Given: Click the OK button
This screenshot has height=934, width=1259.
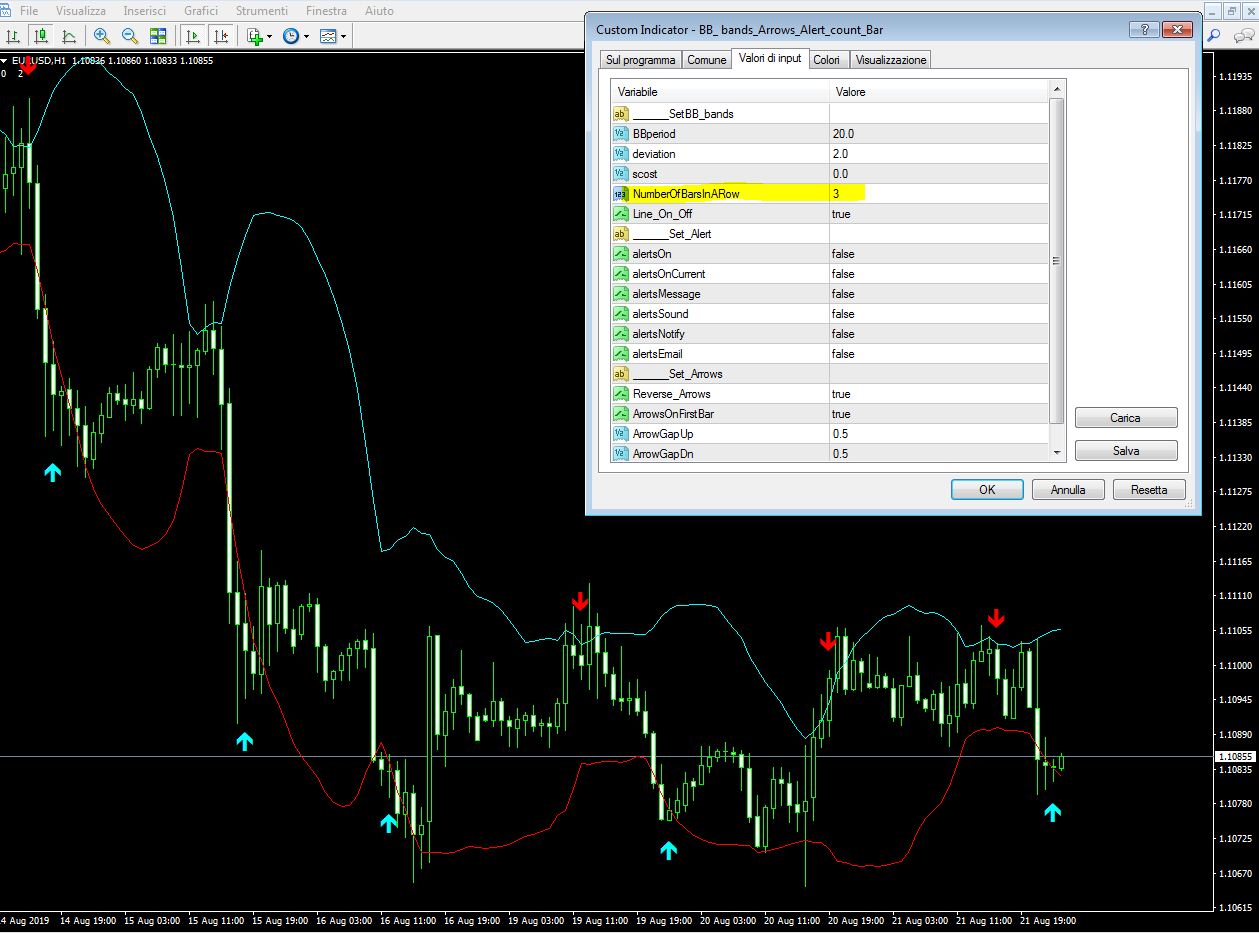Looking at the screenshot, I should pyautogui.click(x=987, y=490).
